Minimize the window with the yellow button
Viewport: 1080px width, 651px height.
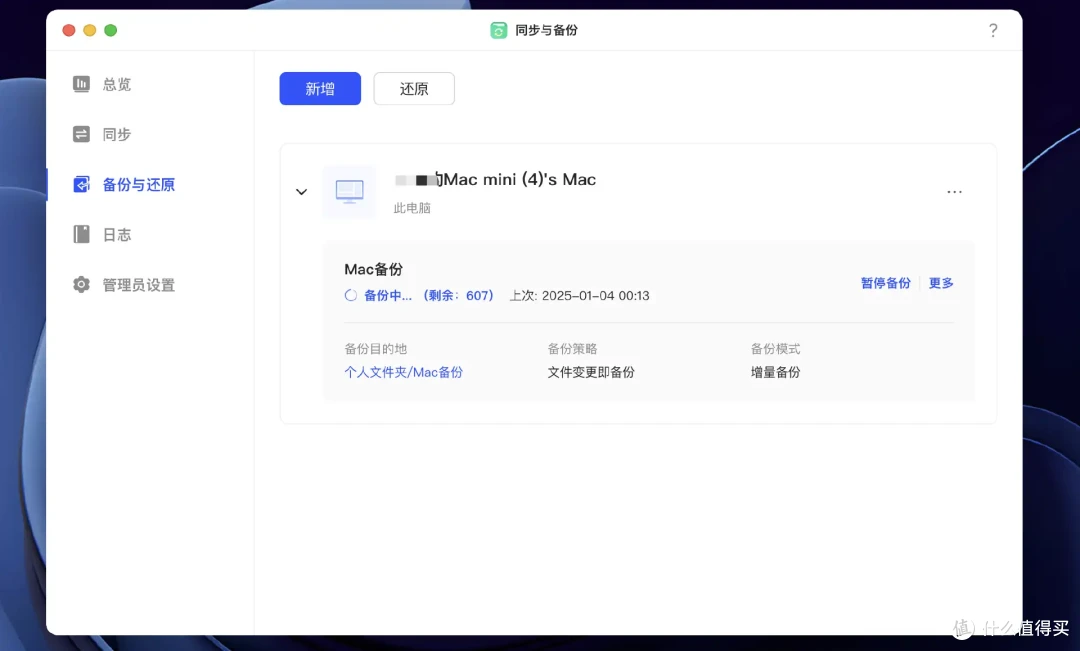[90, 30]
